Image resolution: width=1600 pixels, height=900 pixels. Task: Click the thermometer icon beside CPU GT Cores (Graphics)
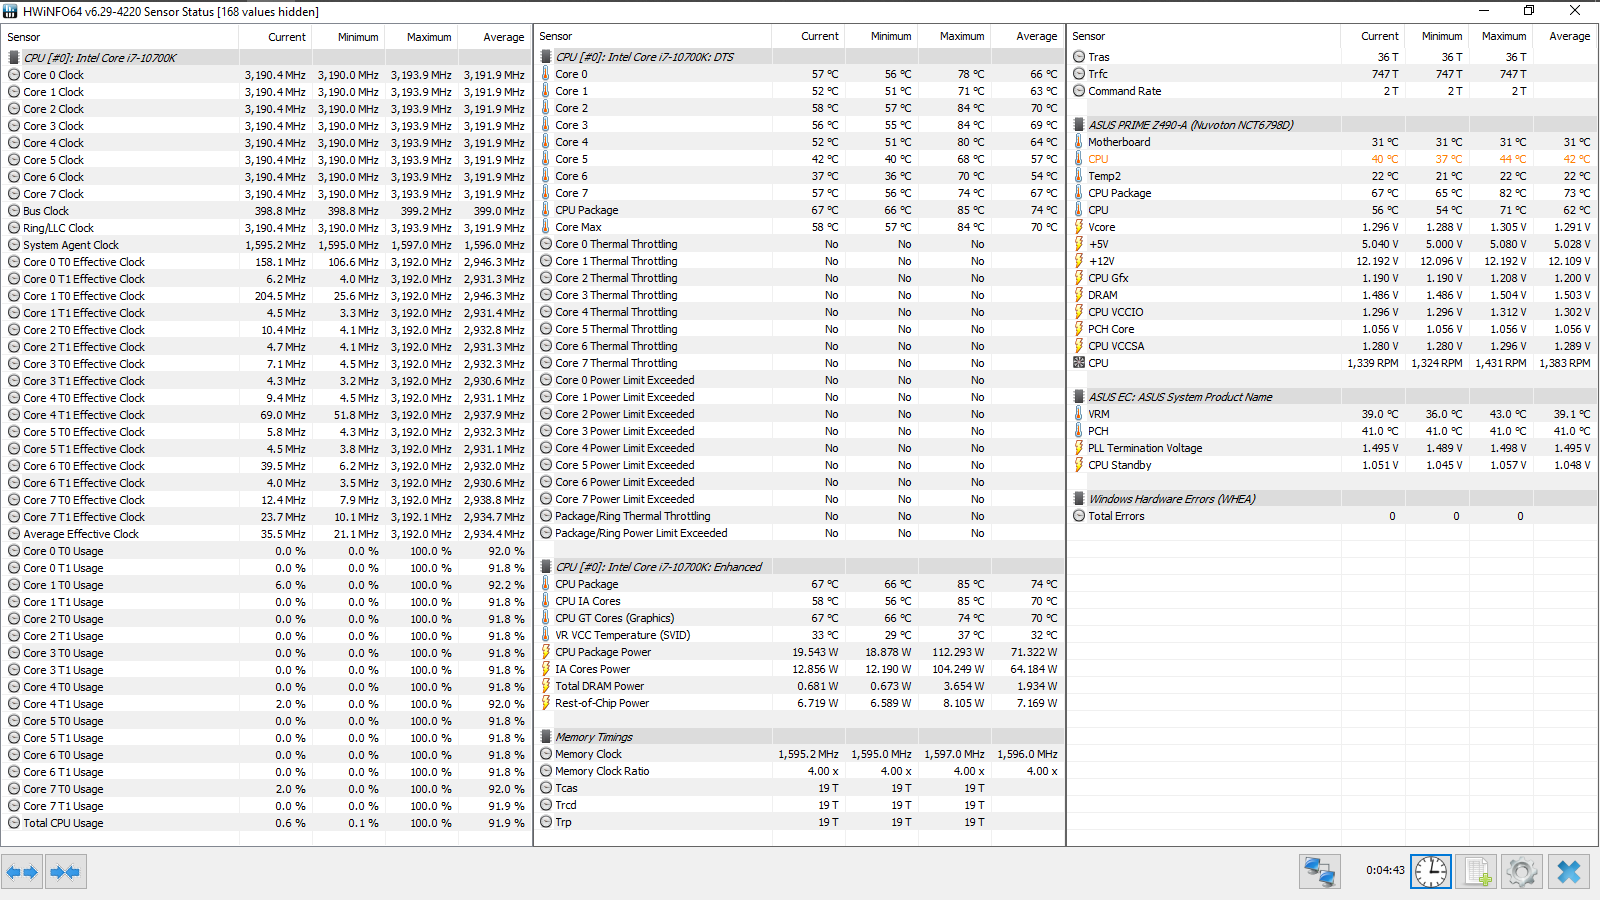(546, 618)
